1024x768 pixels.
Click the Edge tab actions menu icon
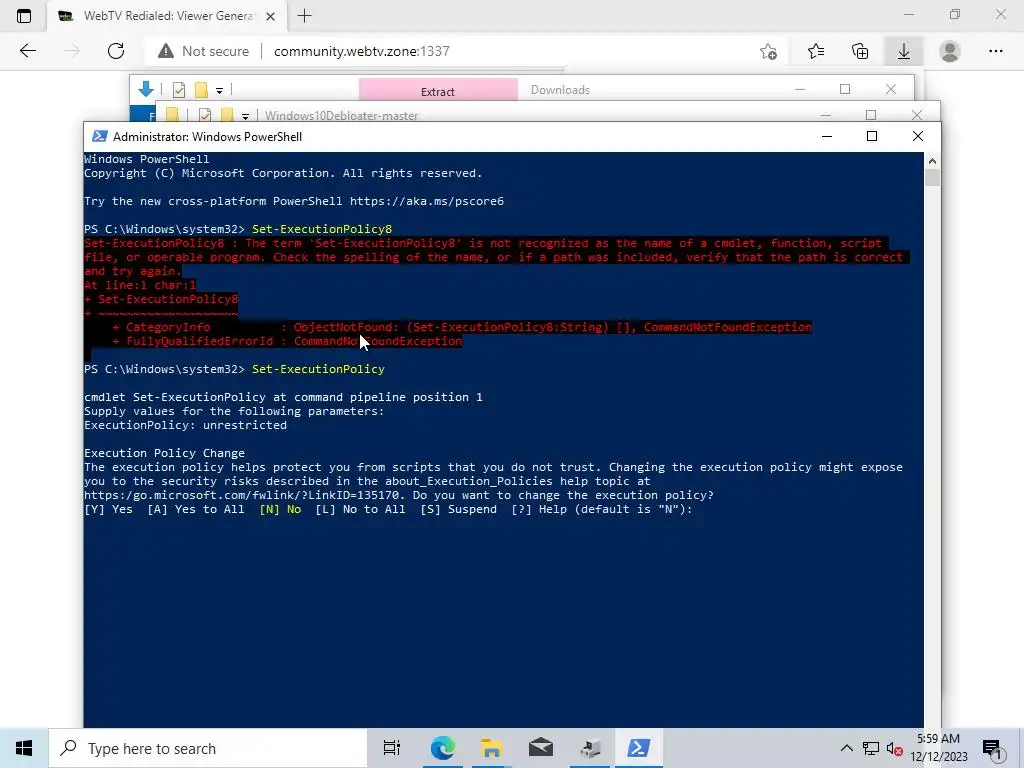point(24,16)
